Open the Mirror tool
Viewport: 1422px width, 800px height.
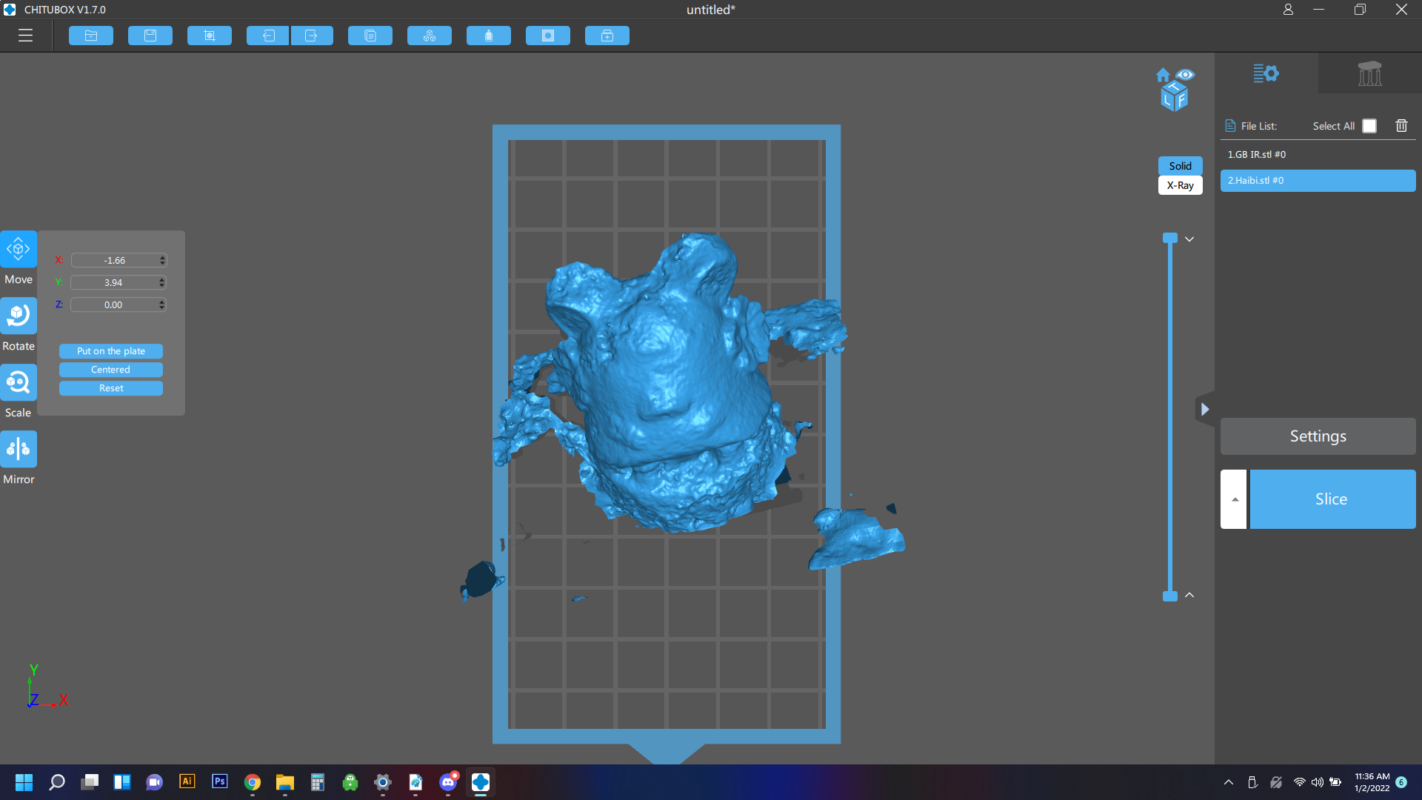[x=19, y=450]
